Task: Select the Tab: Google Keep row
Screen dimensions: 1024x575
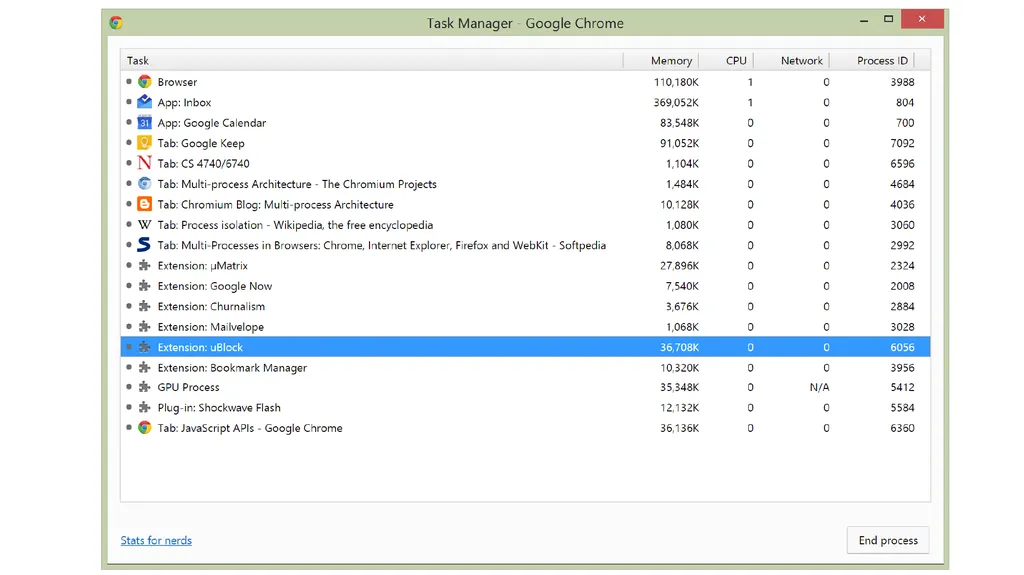Action: click(x=525, y=142)
